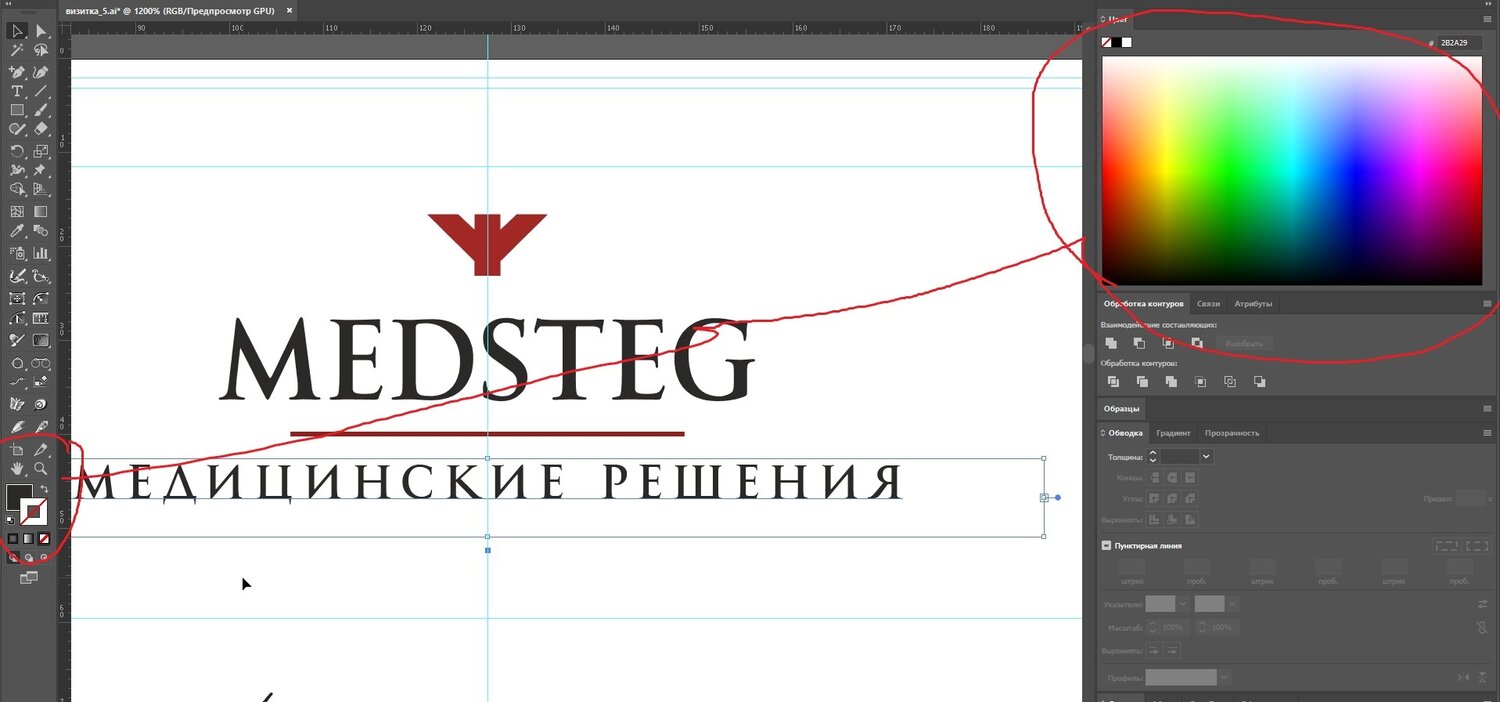The image size is (1500, 702).
Task: Open the Color panel options menu
Action: tap(1487, 19)
